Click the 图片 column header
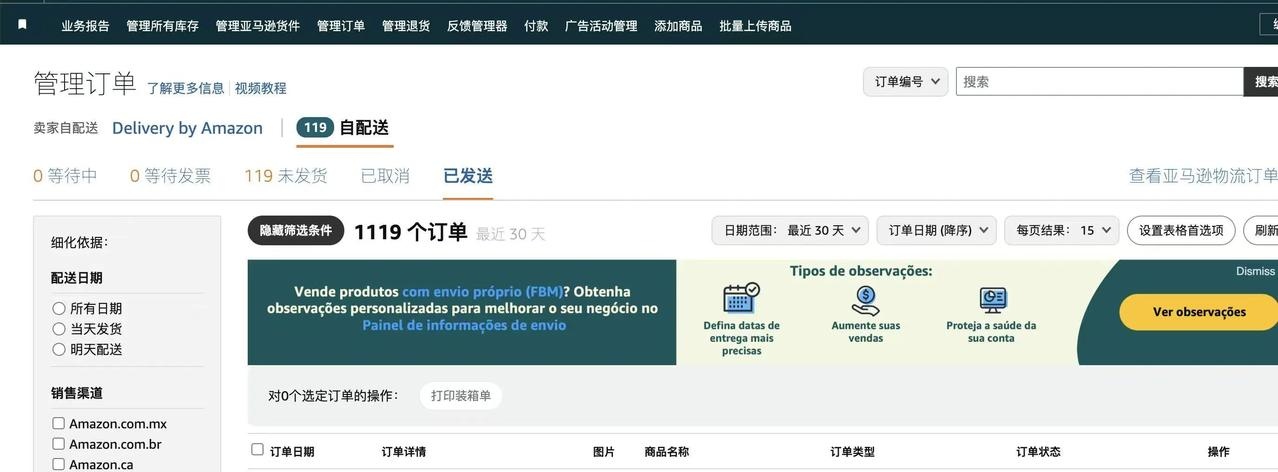Image resolution: width=1278 pixels, height=472 pixels. tap(604, 452)
